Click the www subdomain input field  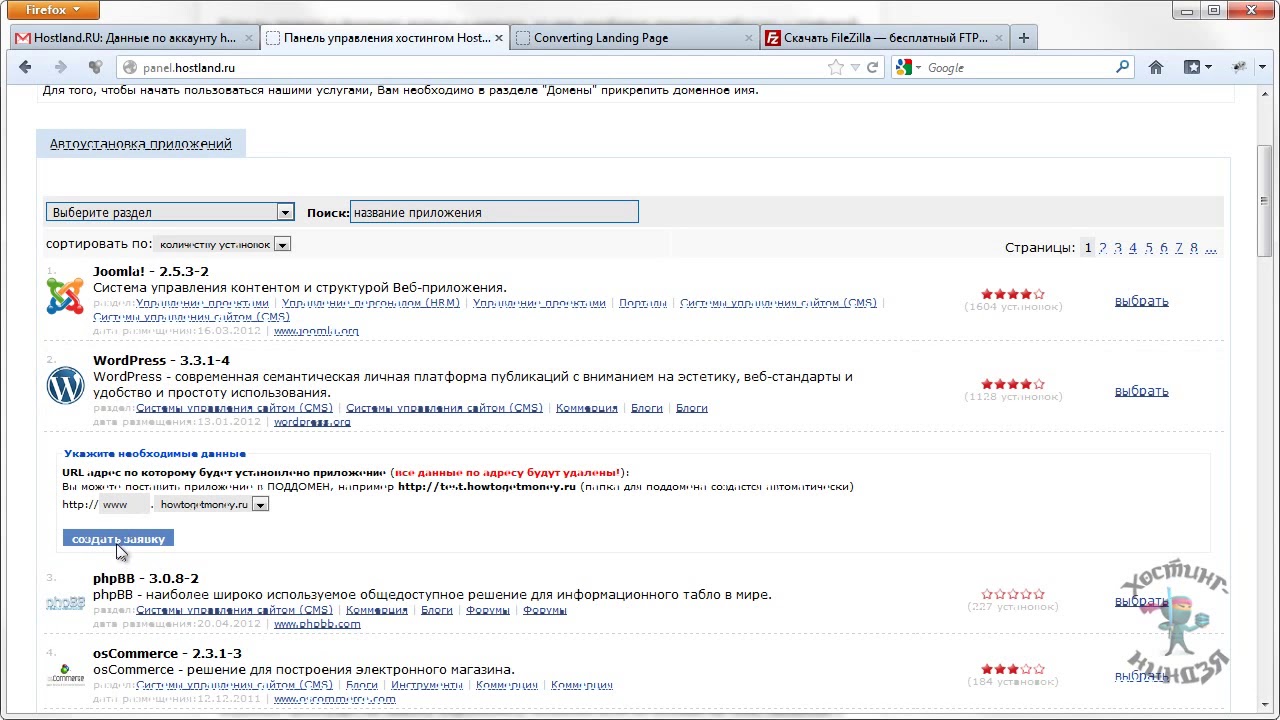click(124, 504)
